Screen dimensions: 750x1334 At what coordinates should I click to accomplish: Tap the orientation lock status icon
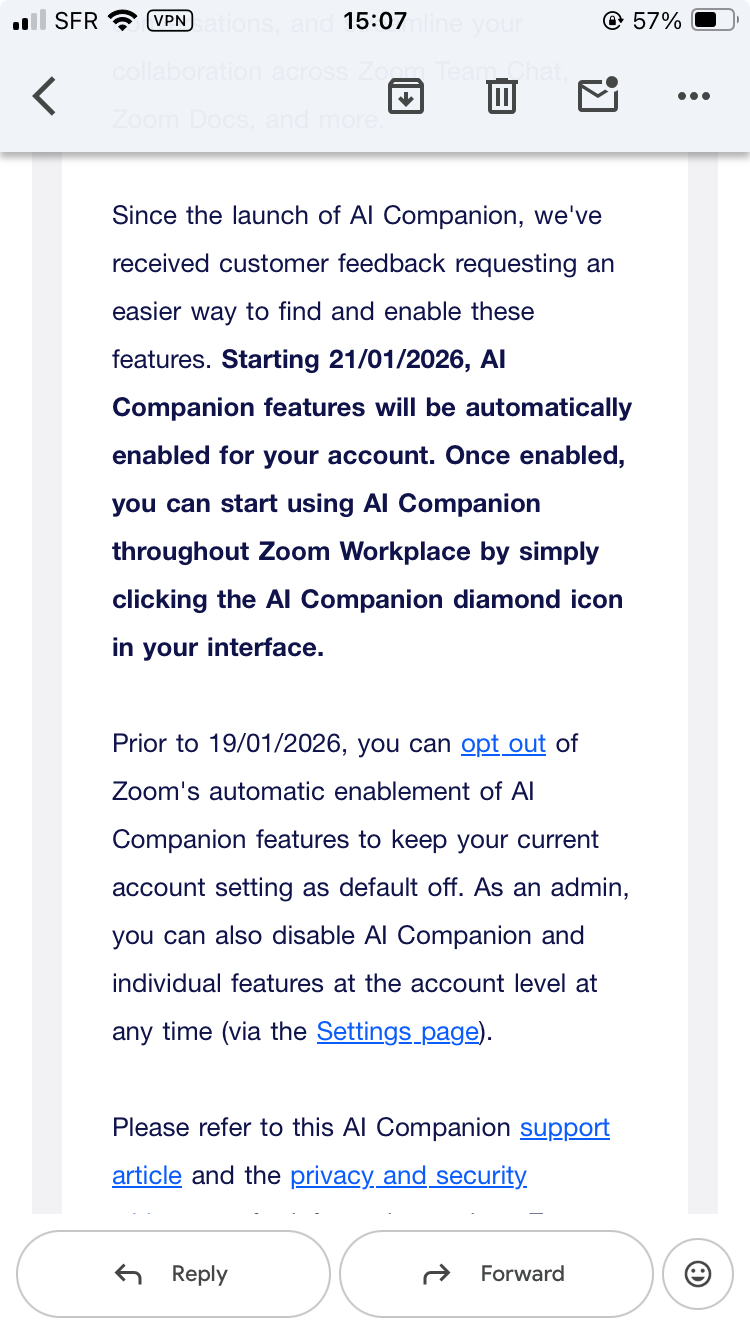click(613, 20)
